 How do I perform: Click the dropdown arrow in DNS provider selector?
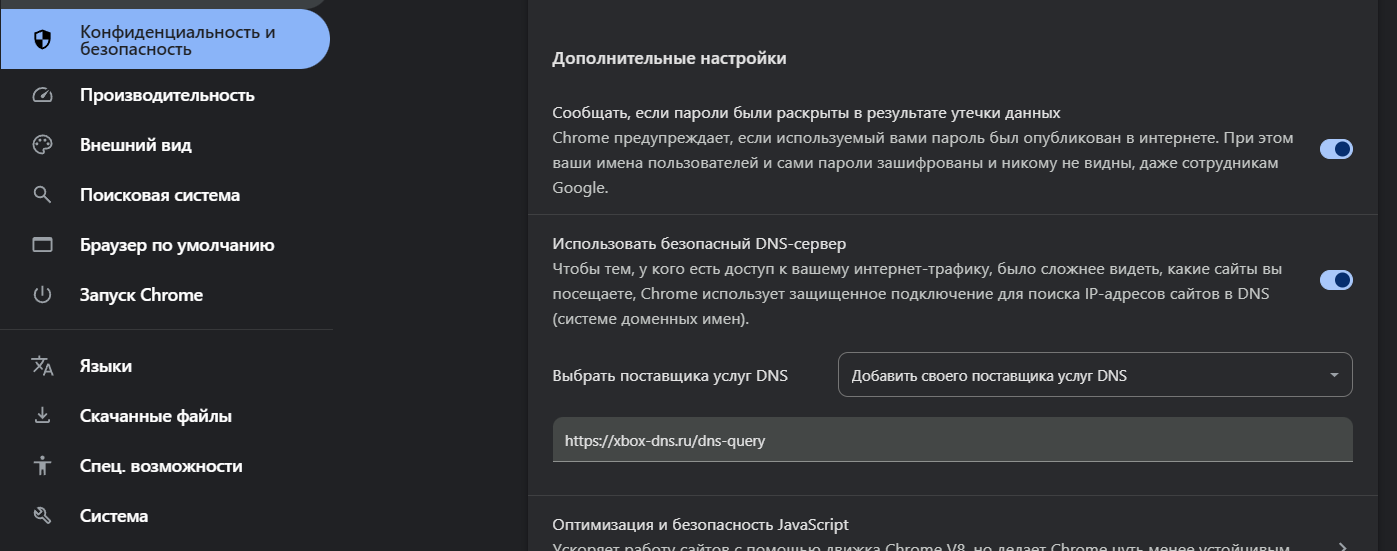pyautogui.click(x=1334, y=376)
